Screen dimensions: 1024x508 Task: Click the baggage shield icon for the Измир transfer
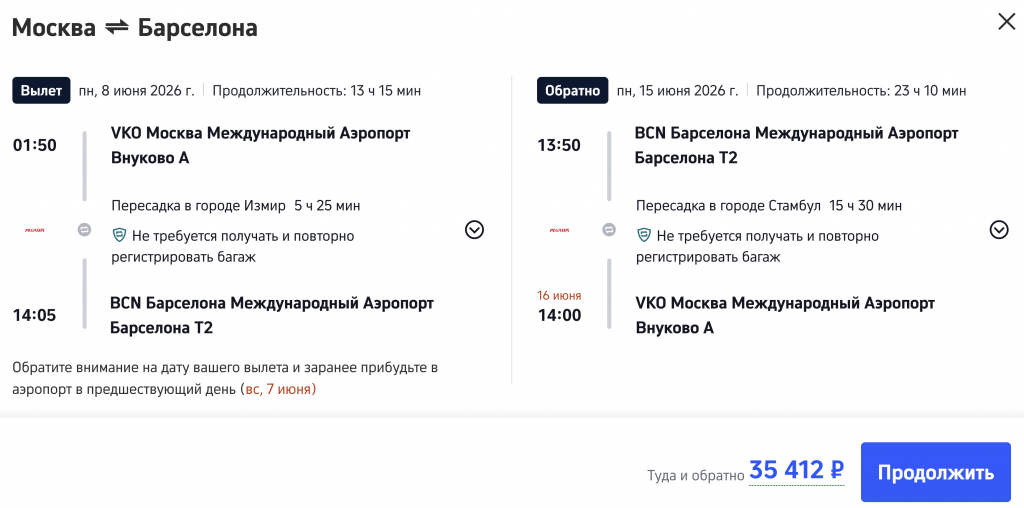(119, 236)
